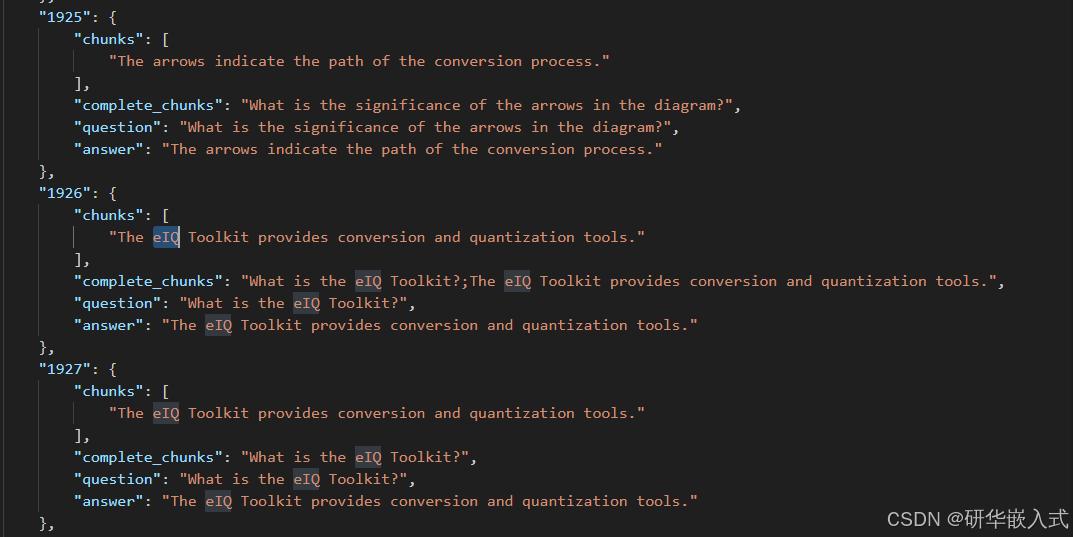Click highlighted eIQ in 1927 chunks line
The height and width of the screenshot is (537, 1073).
pos(166,413)
